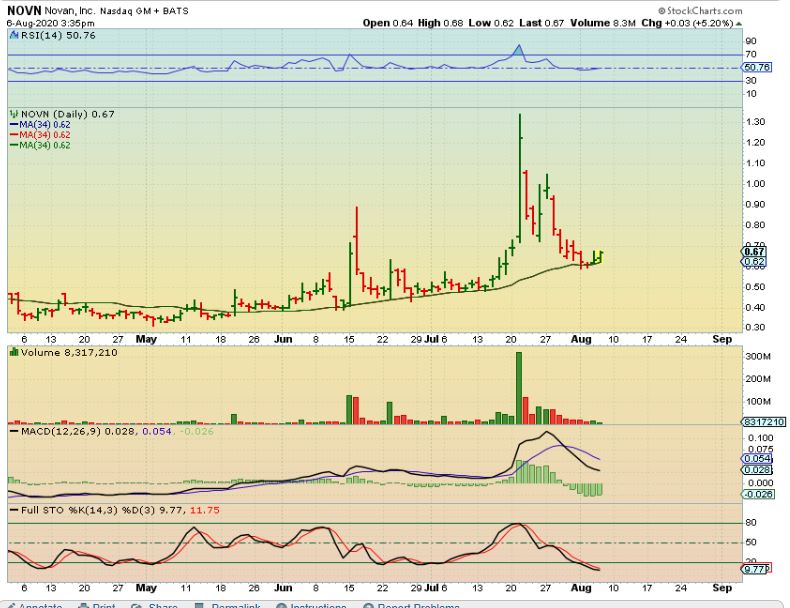The image size is (790, 608).
Task: Click the green up arrow after Chg percentage
Action: (739, 23)
